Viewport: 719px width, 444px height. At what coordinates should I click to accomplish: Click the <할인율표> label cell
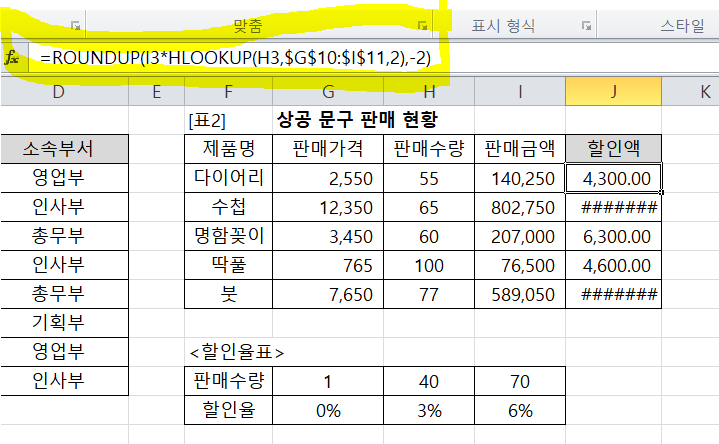point(237,352)
